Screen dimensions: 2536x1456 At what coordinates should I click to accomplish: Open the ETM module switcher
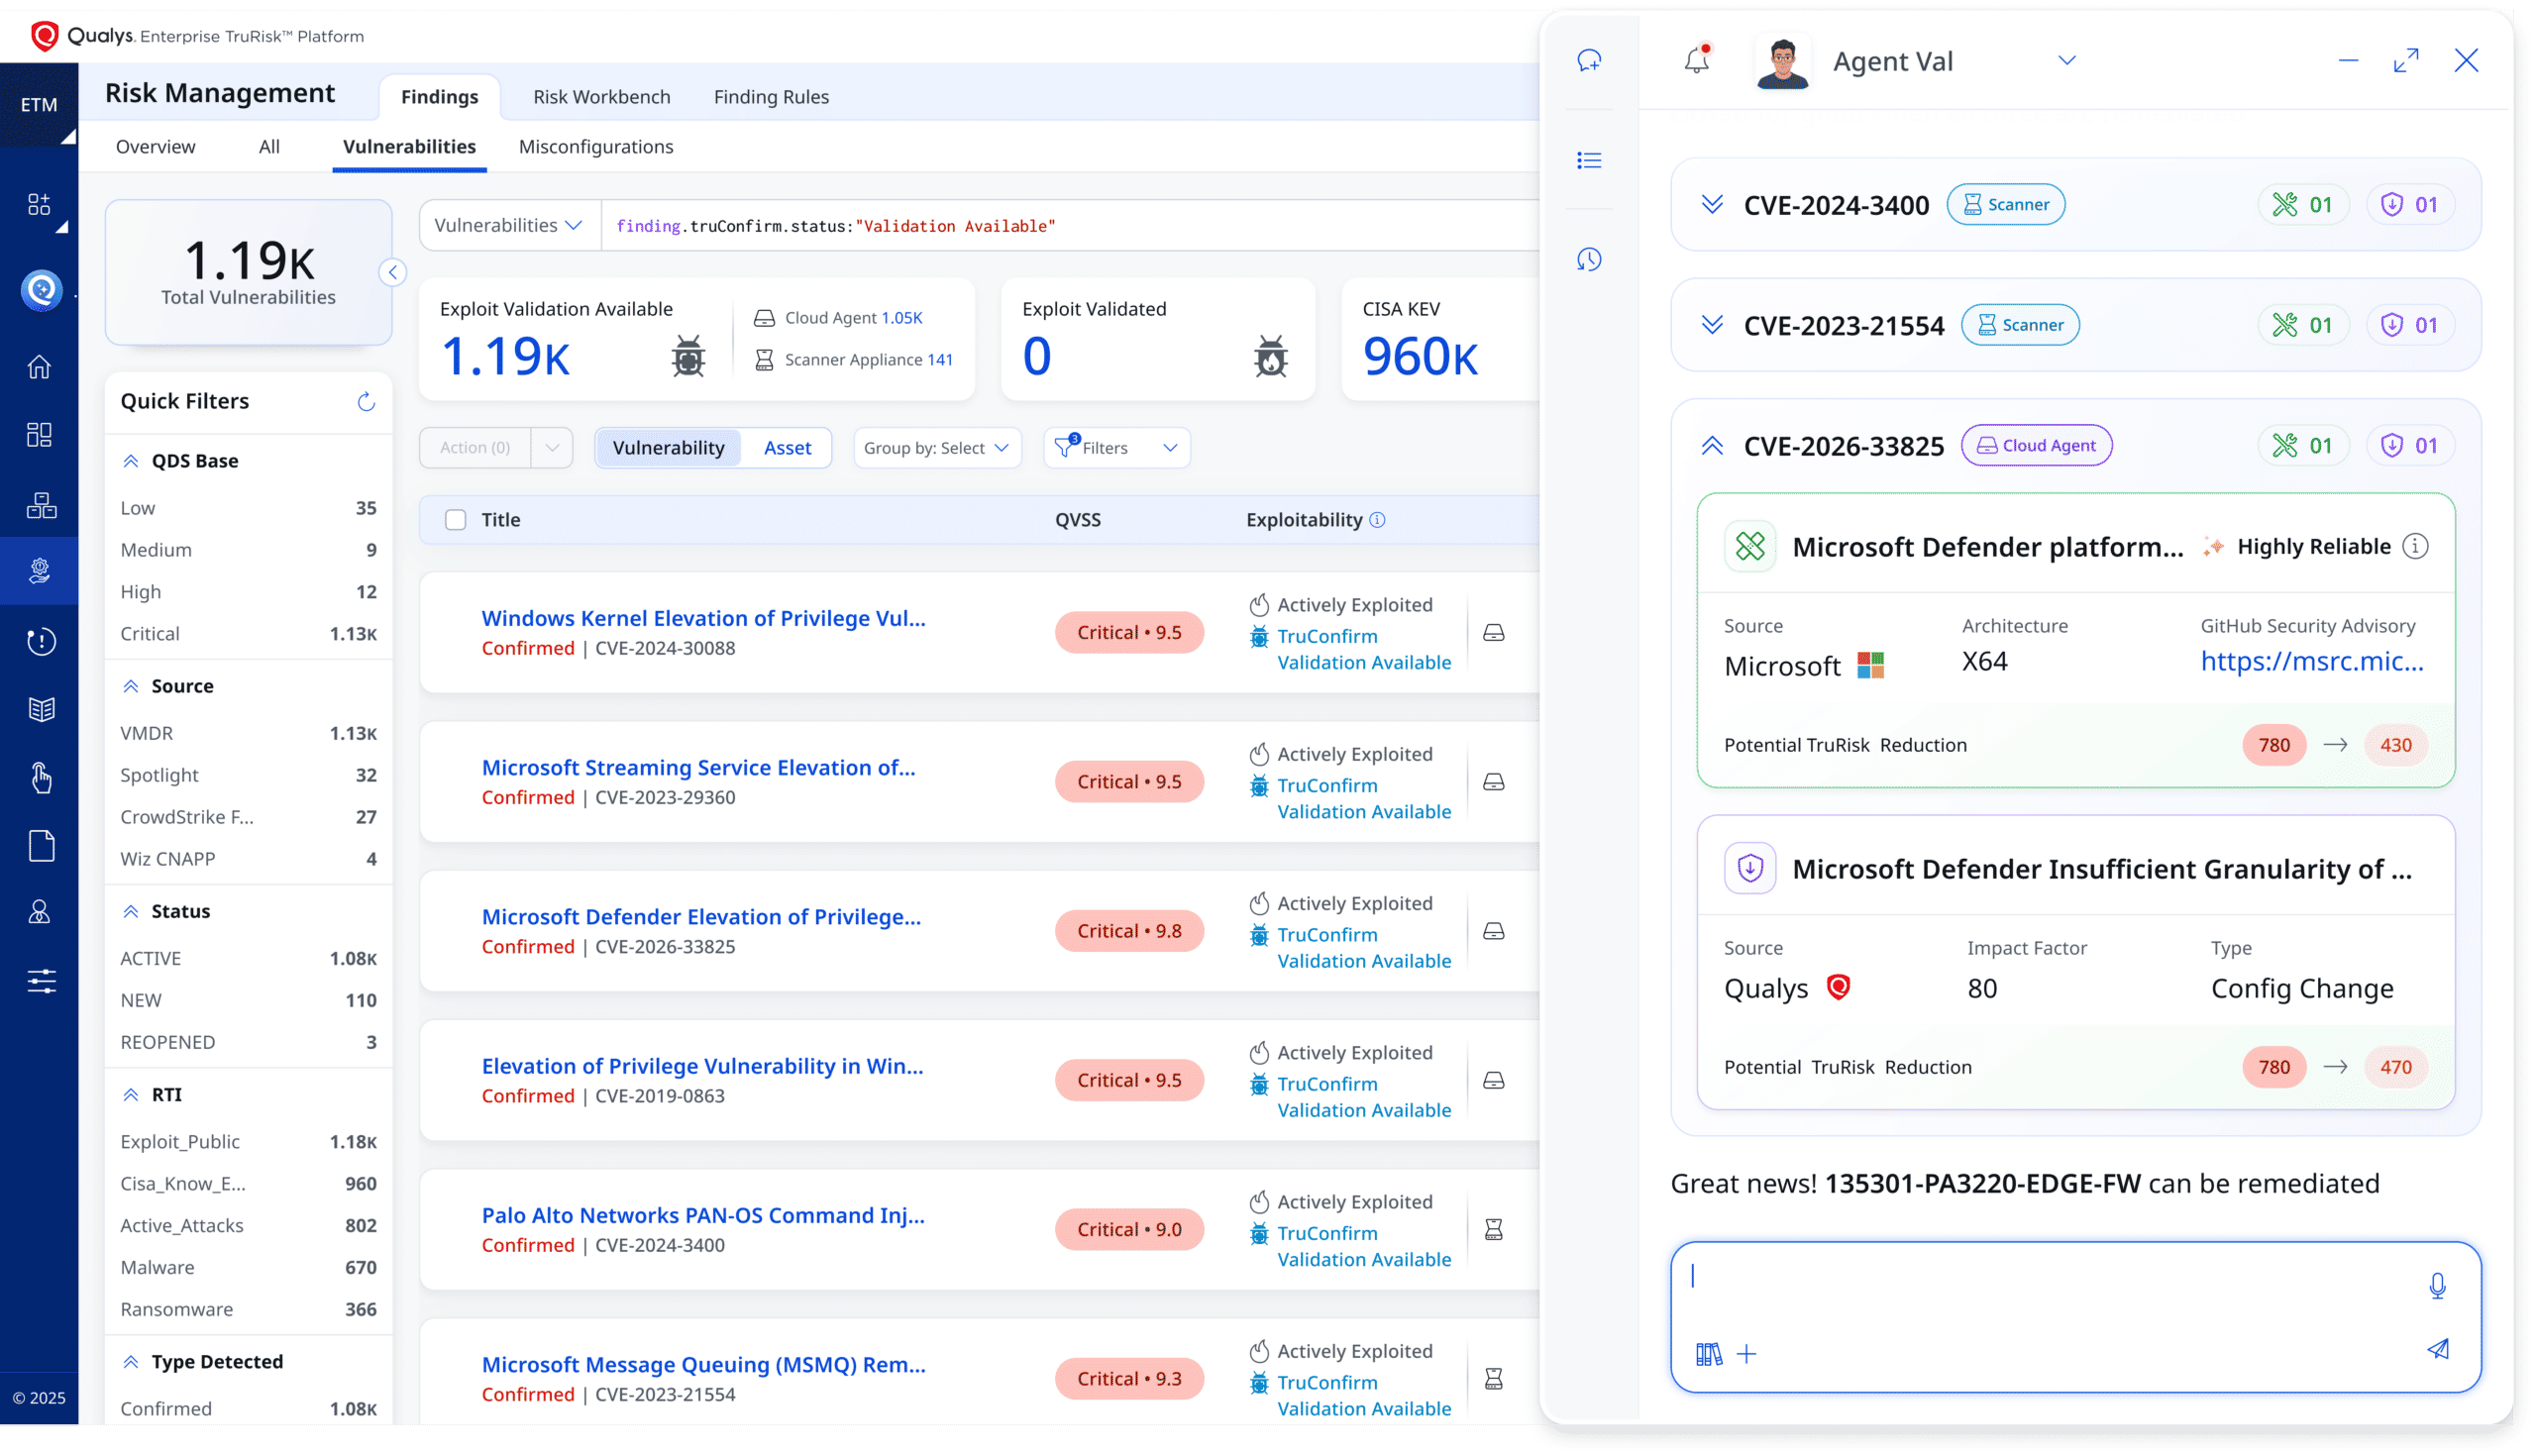pos(39,105)
